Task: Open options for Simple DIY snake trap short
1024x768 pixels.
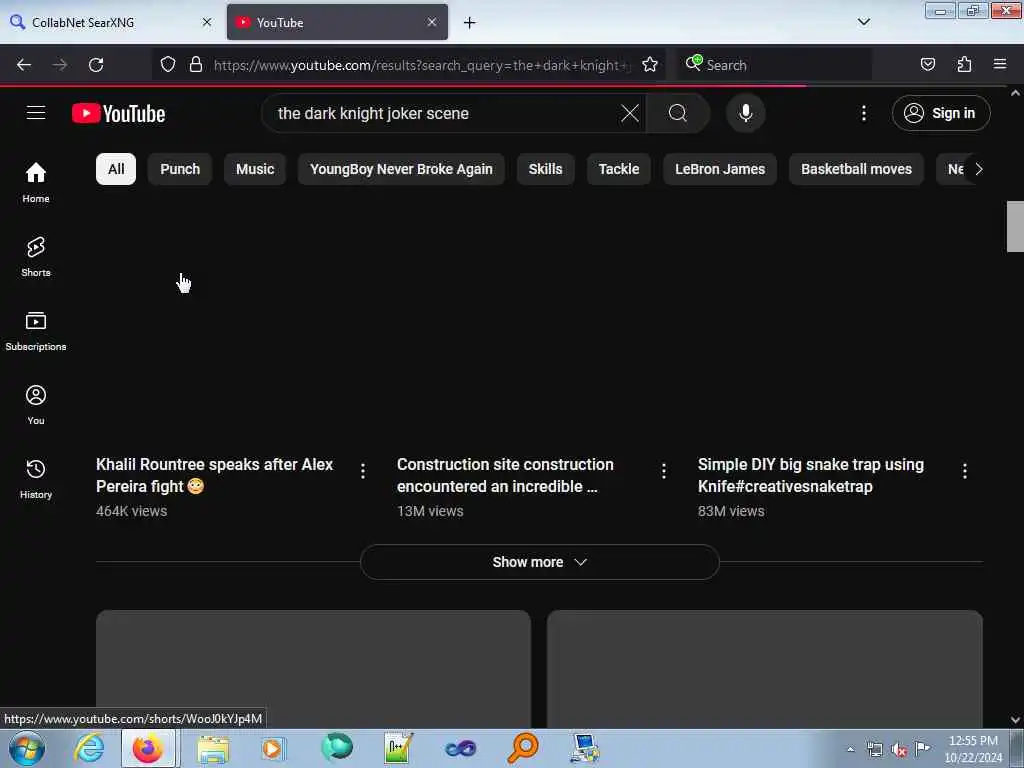Action: (x=965, y=471)
